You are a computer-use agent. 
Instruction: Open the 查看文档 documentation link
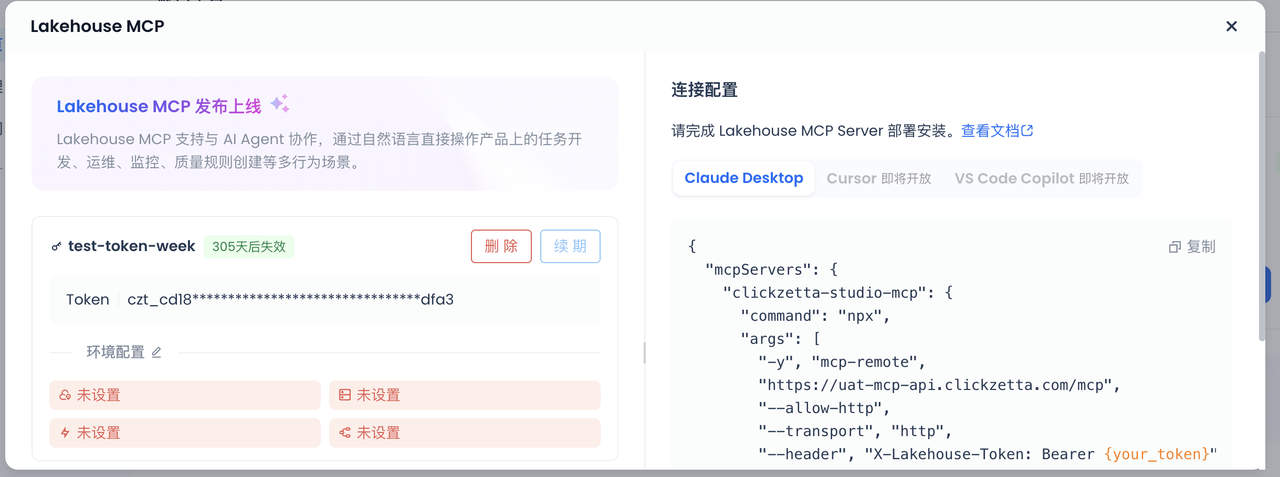click(x=996, y=131)
